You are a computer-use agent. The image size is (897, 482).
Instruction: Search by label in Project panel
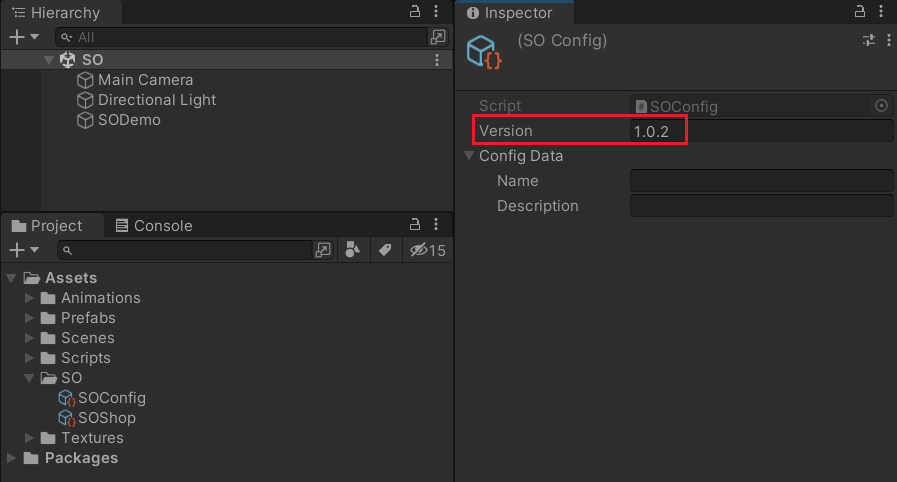(385, 250)
